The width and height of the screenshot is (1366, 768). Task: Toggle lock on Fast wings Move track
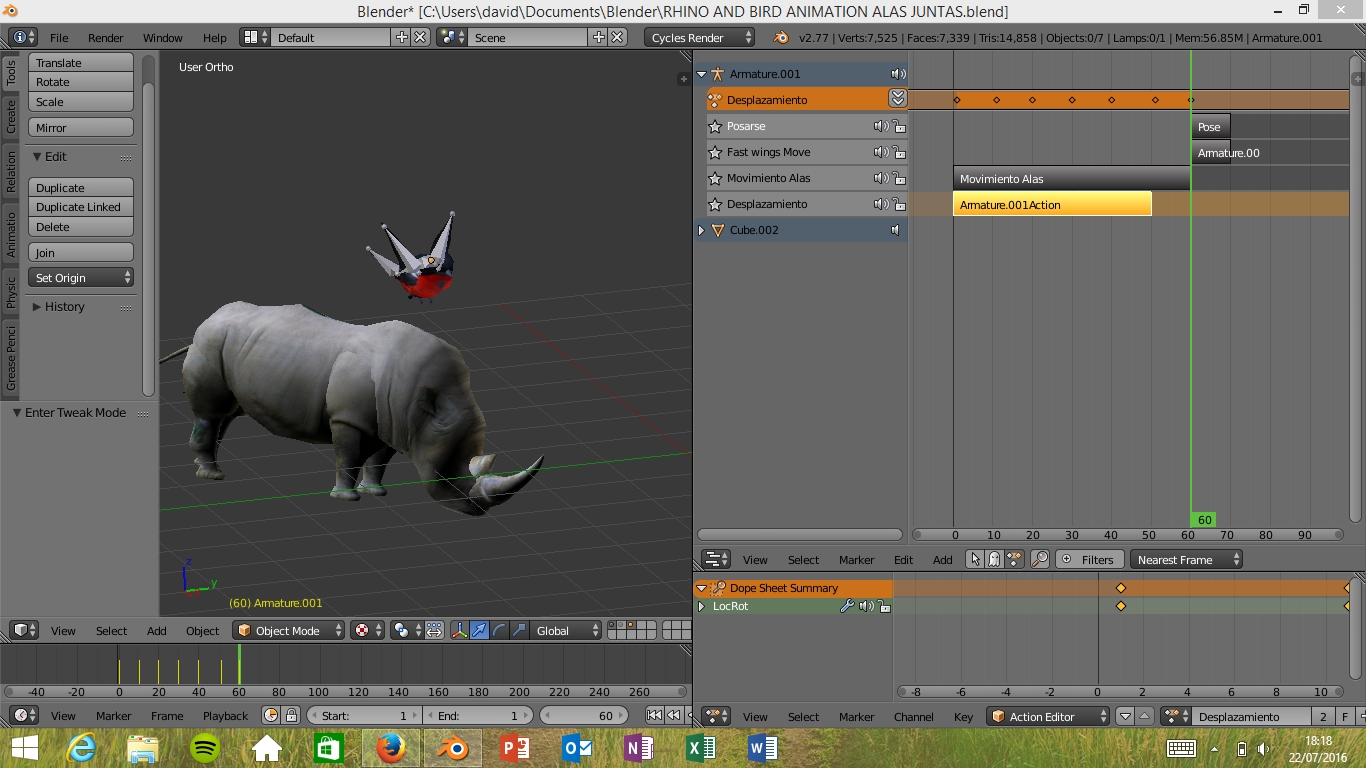tap(899, 153)
